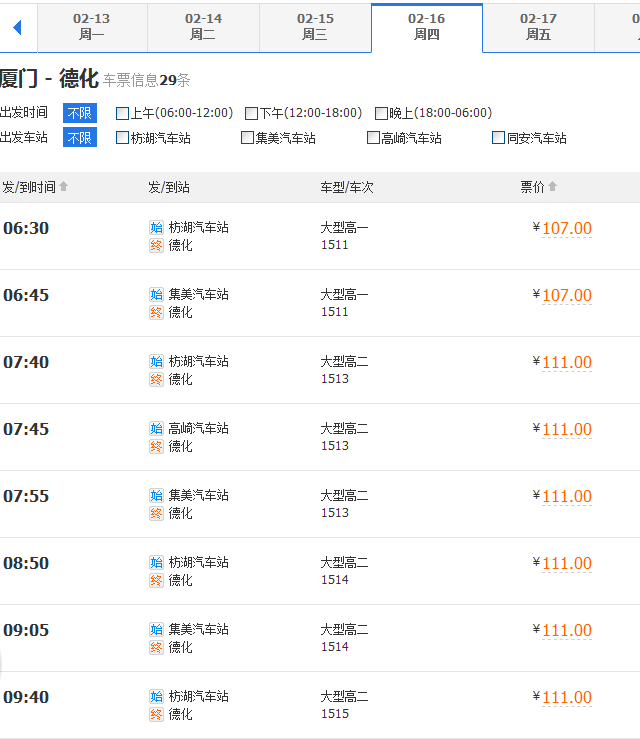The height and width of the screenshot is (739, 640).
Task: Click 高崎汽车站 in the 07:45 row
Action: (198, 428)
